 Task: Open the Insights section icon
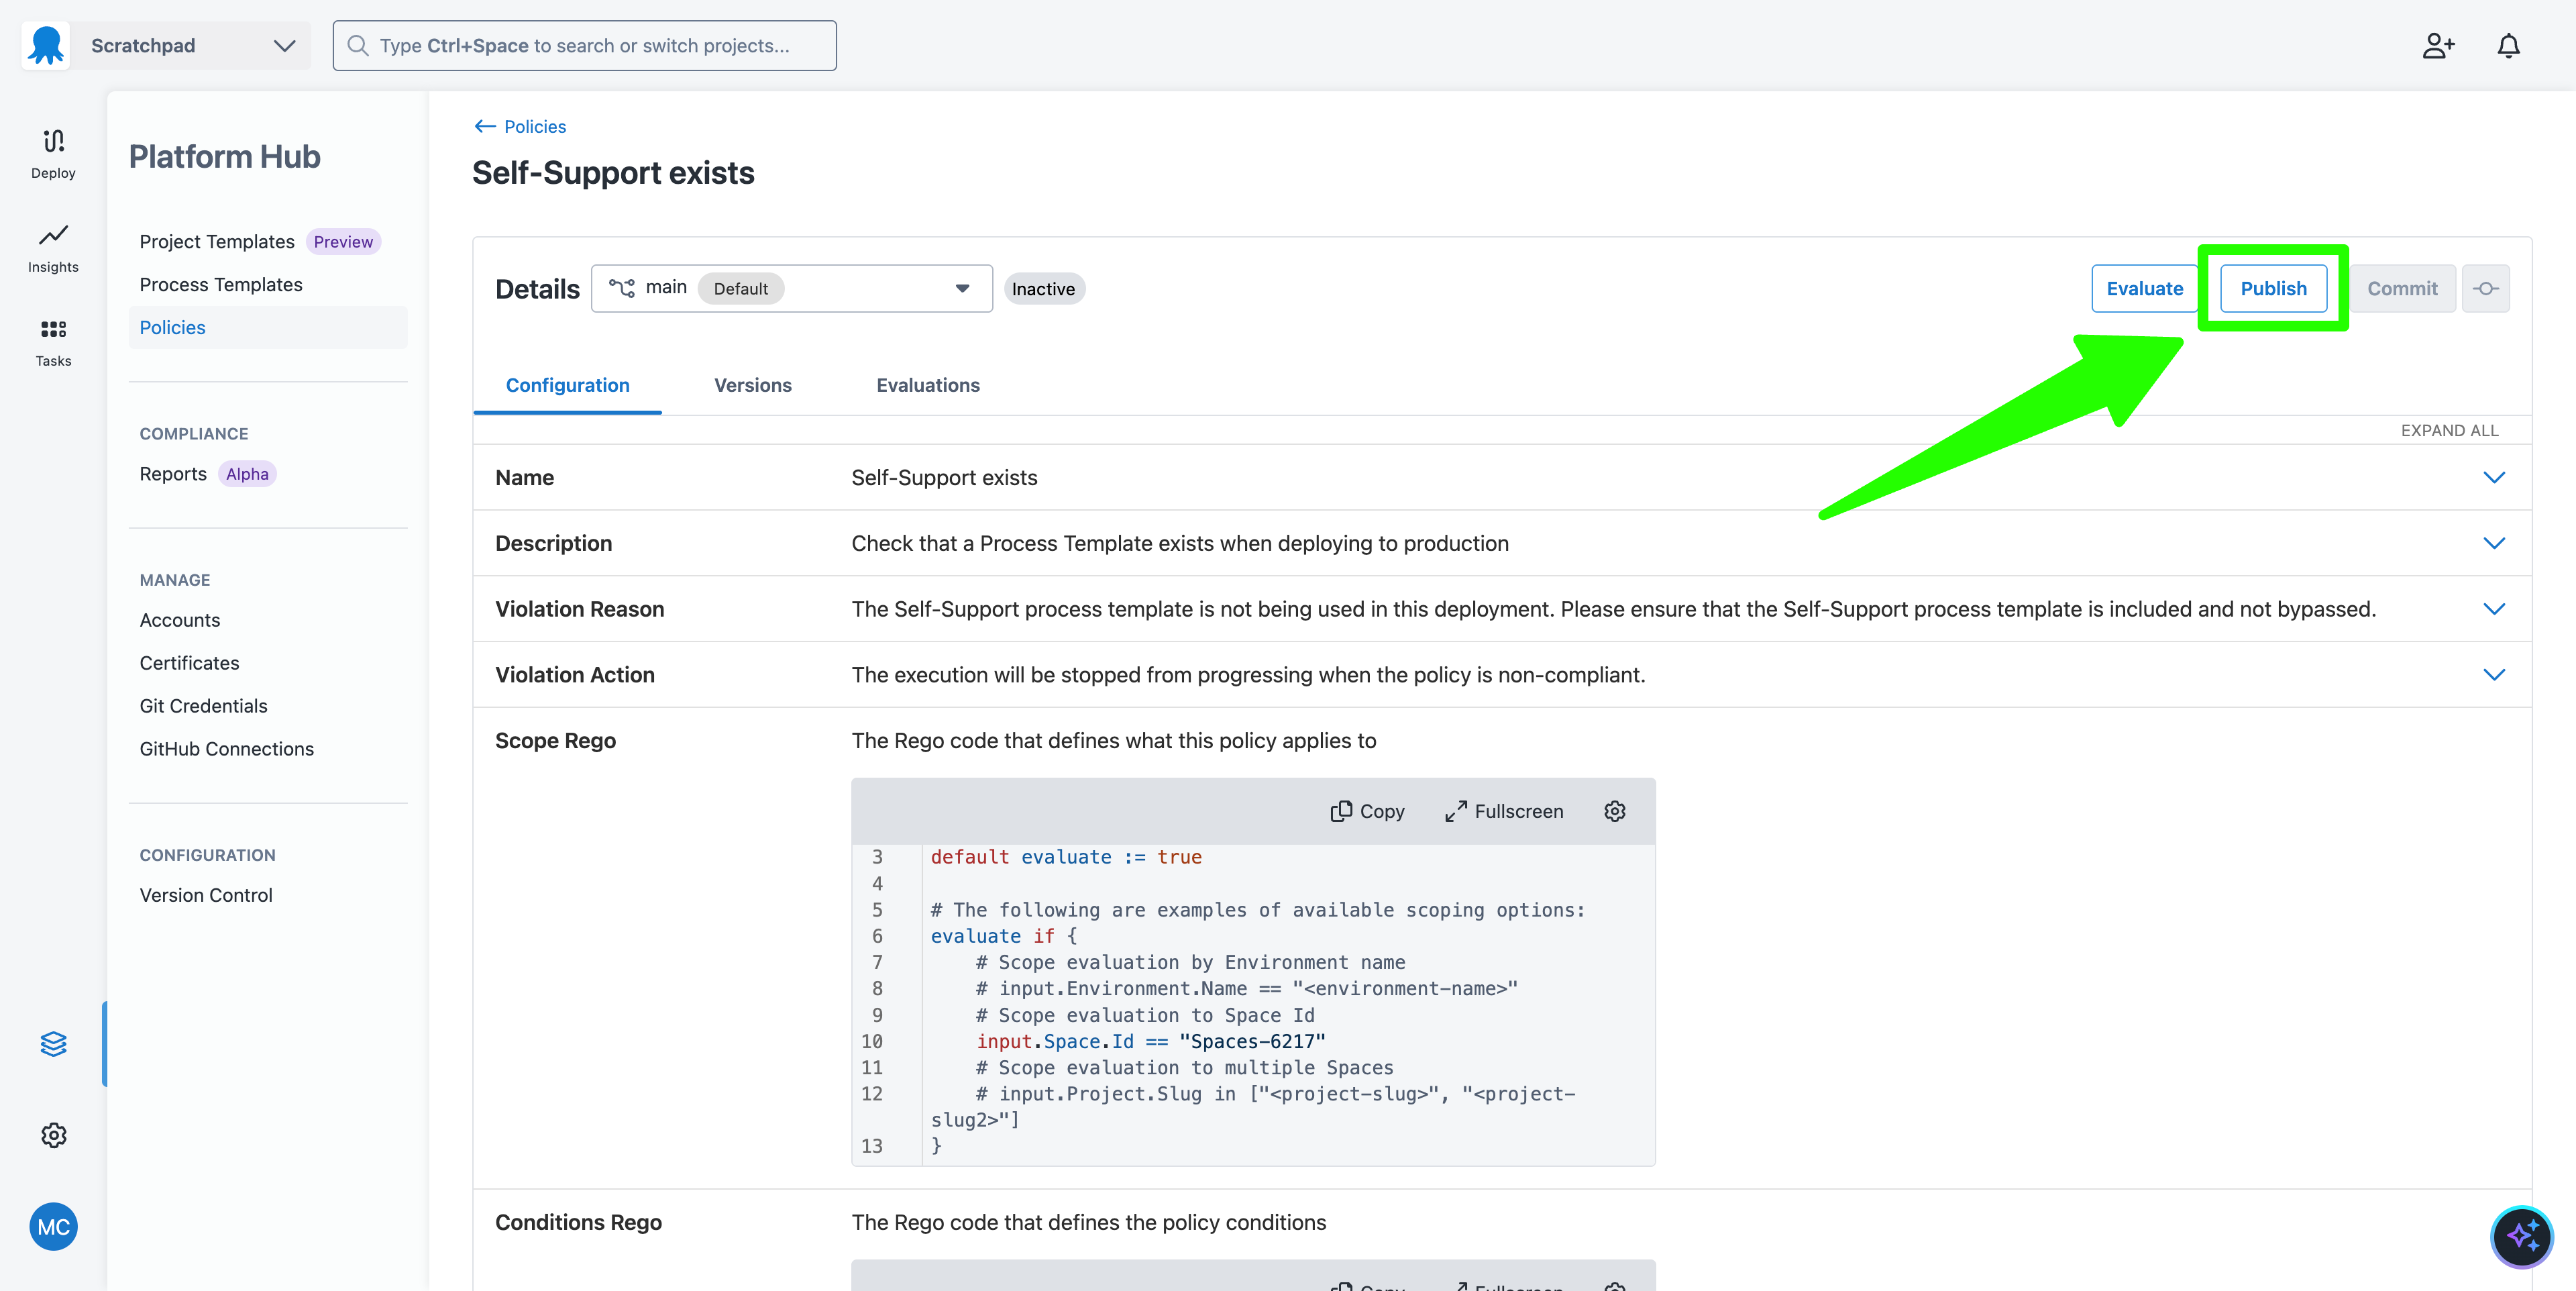click(53, 248)
